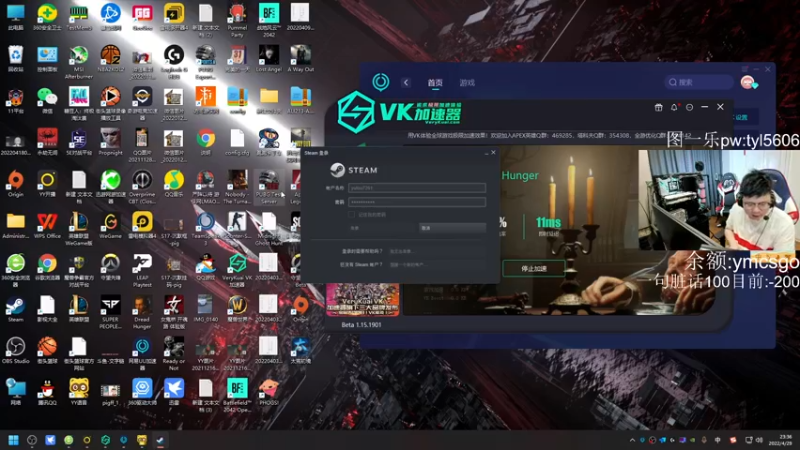Tick the remember password checkbox in Steam

(352, 215)
